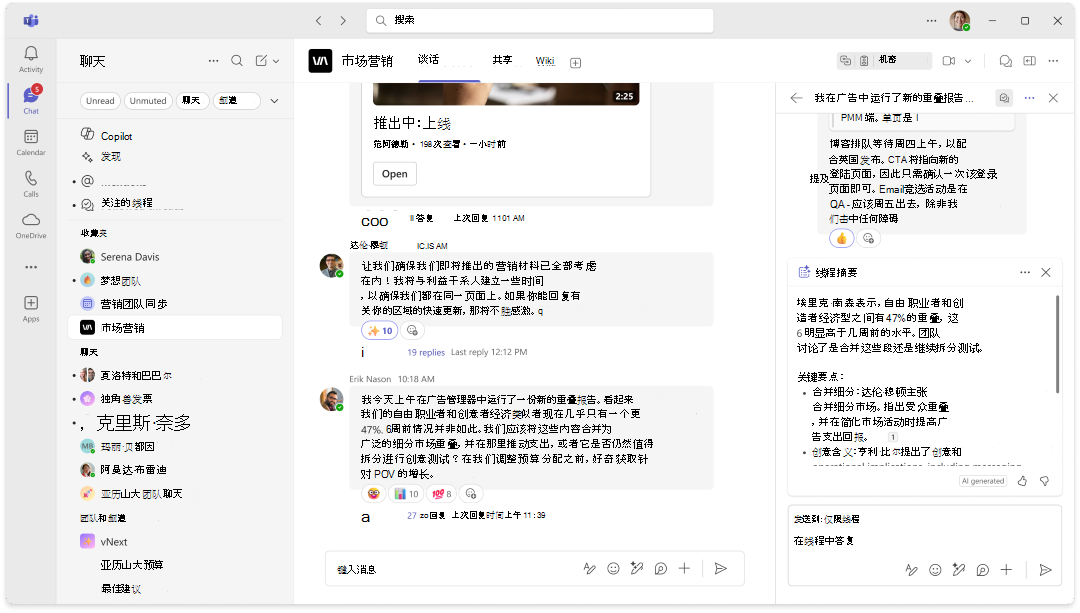Toggle the face emoji reaction on Erik's message
Screen dimensions: 1080x613
[x=374, y=493]
